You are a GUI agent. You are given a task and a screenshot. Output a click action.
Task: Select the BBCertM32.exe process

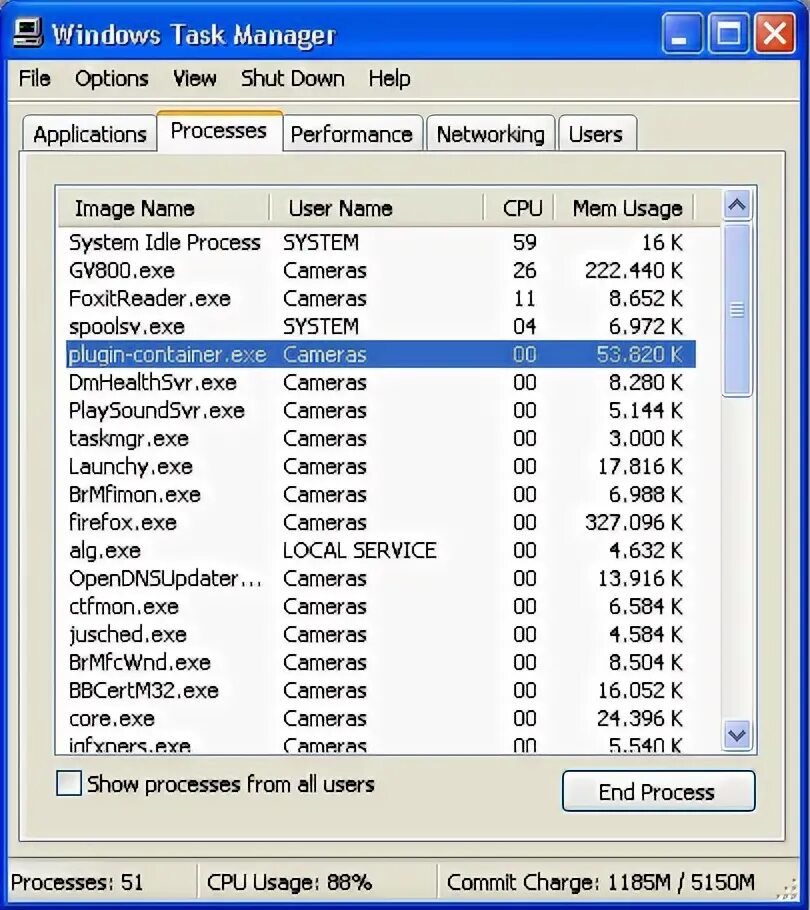(381, 690)
